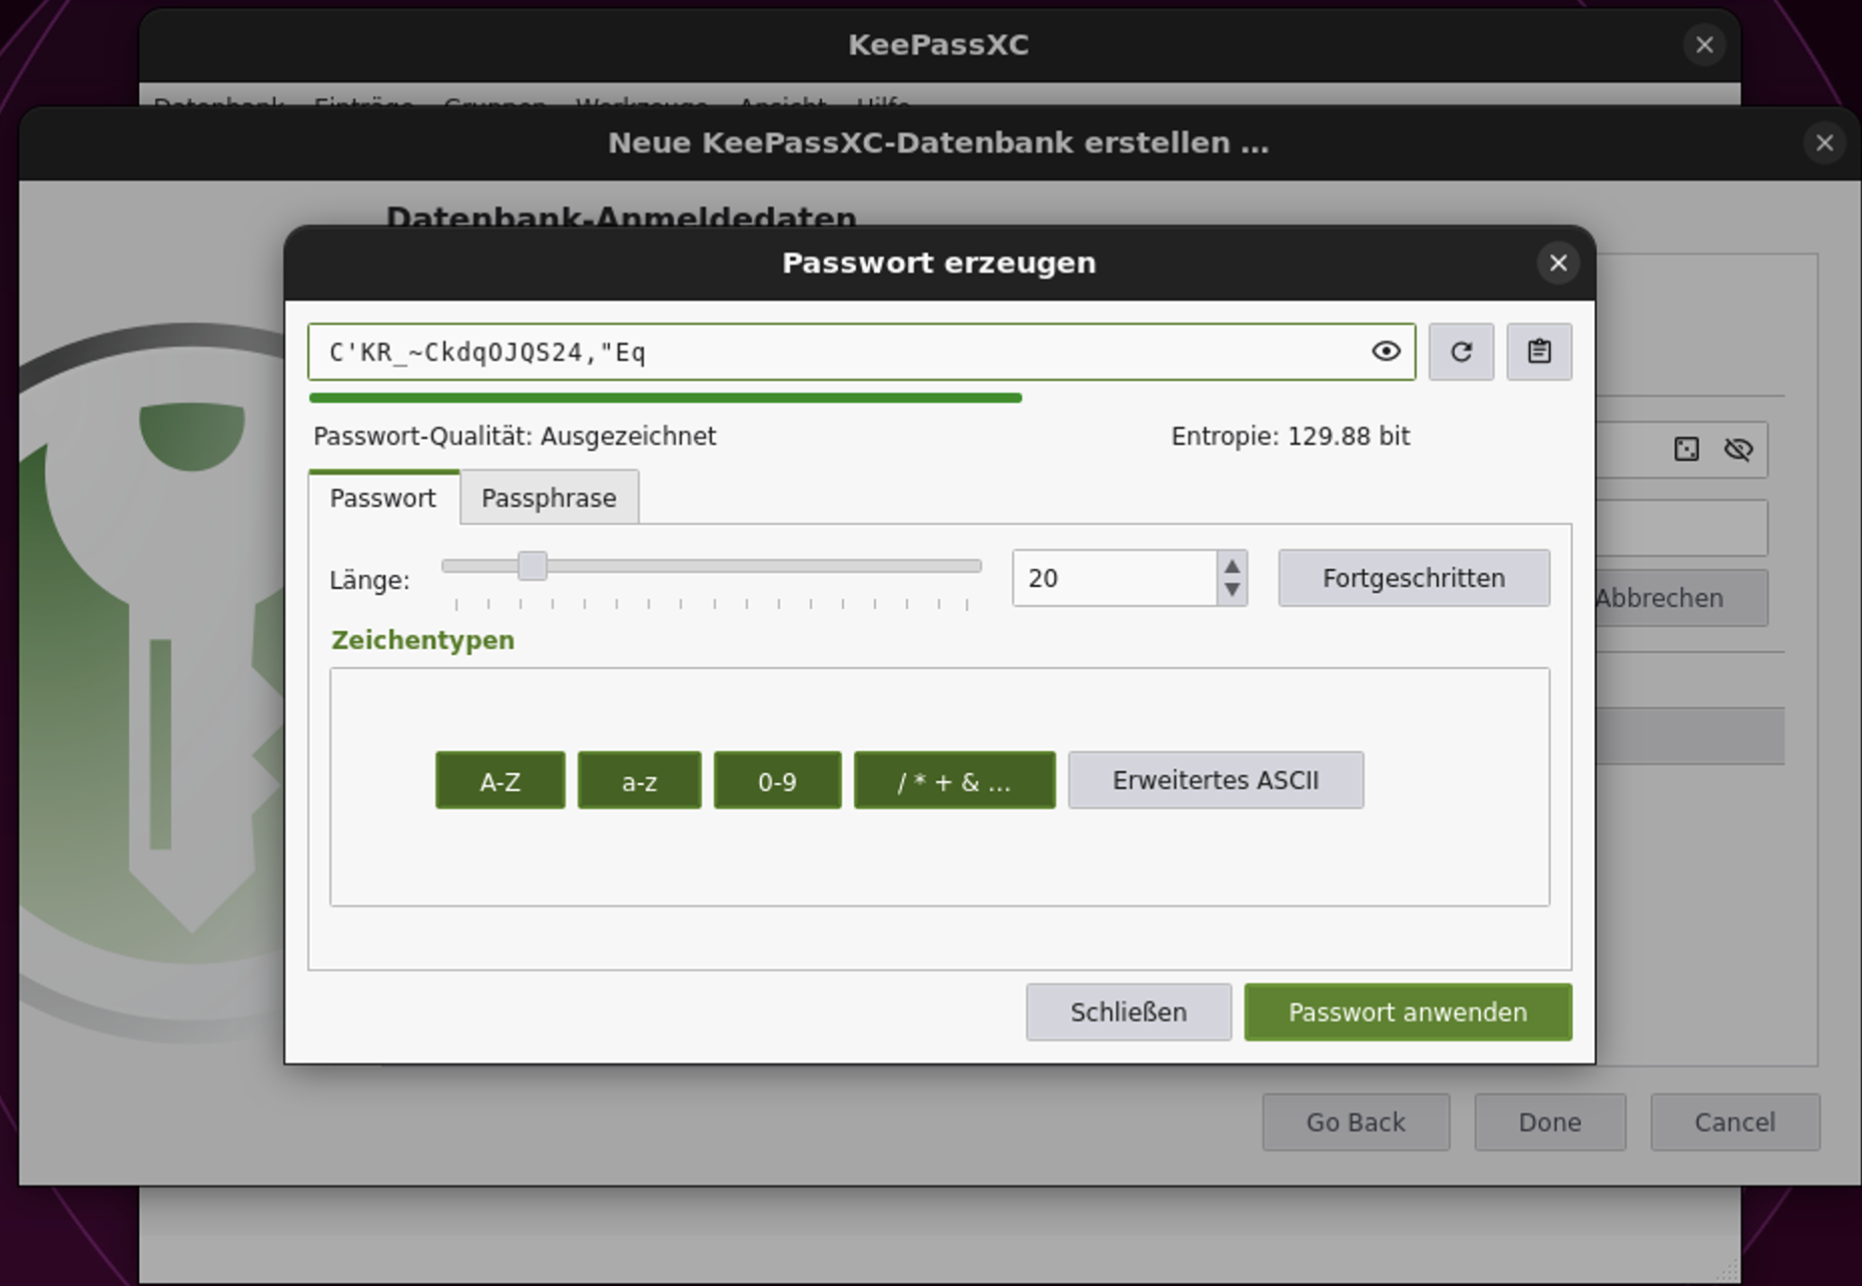This screenshot has height=1286, width=1862.
Task: Increase password length with up arrow
Action: point(1232,567)
